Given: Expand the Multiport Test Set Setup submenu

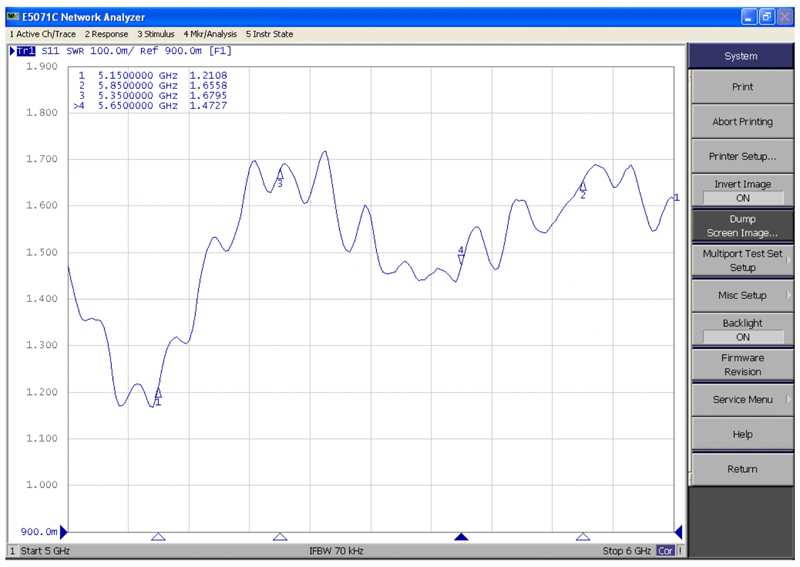Looking at the screenshot, I should pos(742,260).
